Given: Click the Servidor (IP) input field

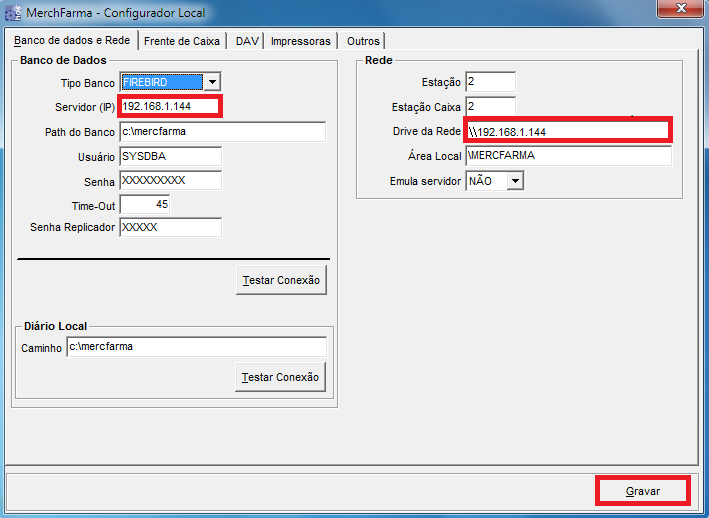Looking at the screenshot, I should [170, 107].
